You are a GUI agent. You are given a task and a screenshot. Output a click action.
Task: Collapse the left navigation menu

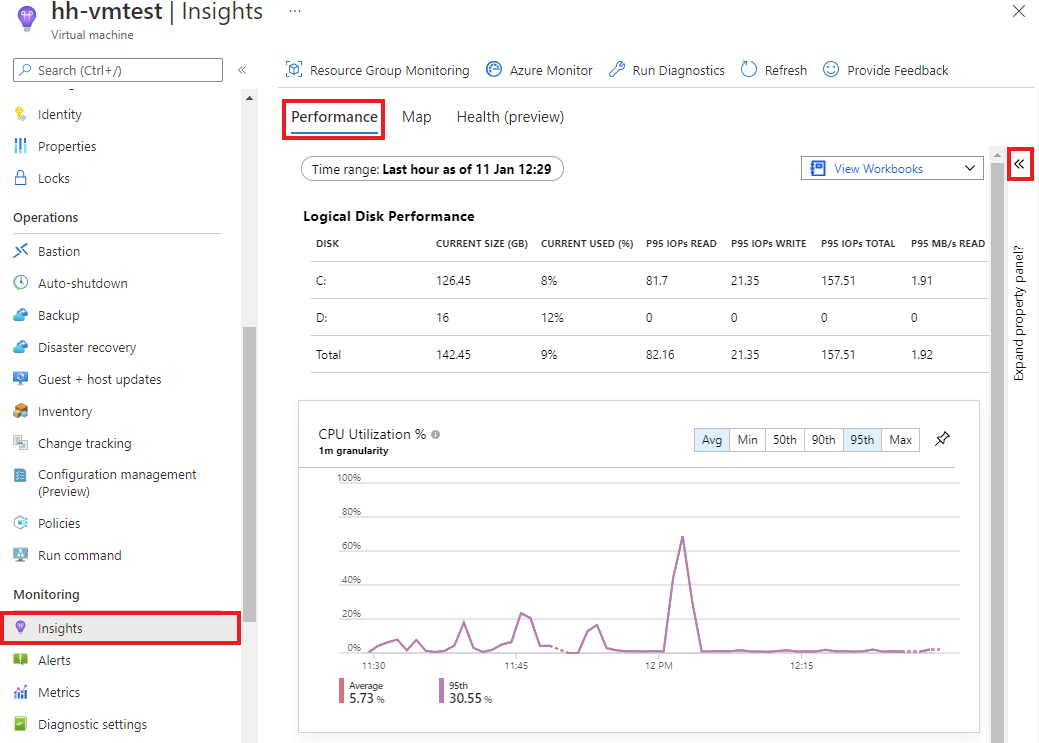click(242, 70)
